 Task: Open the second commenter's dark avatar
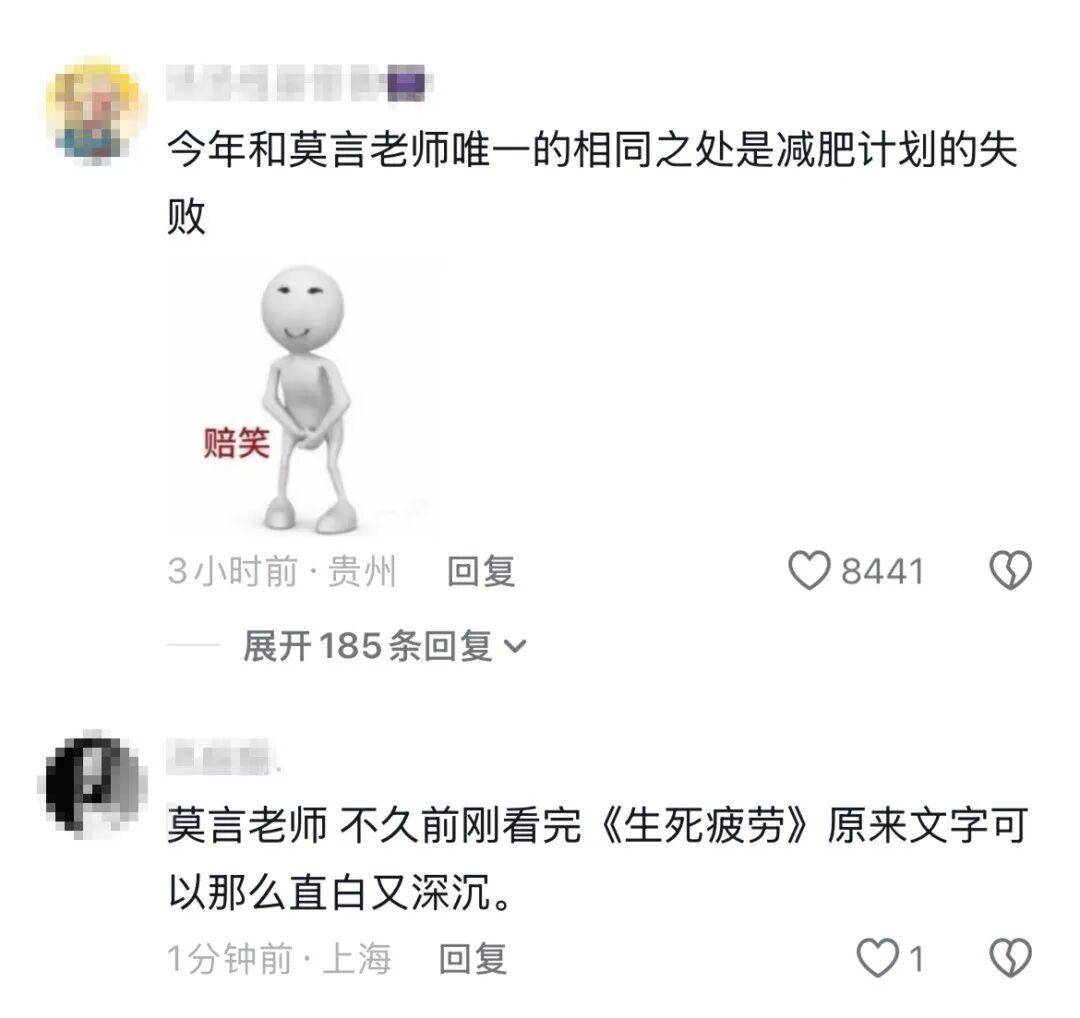pos(92,783)
